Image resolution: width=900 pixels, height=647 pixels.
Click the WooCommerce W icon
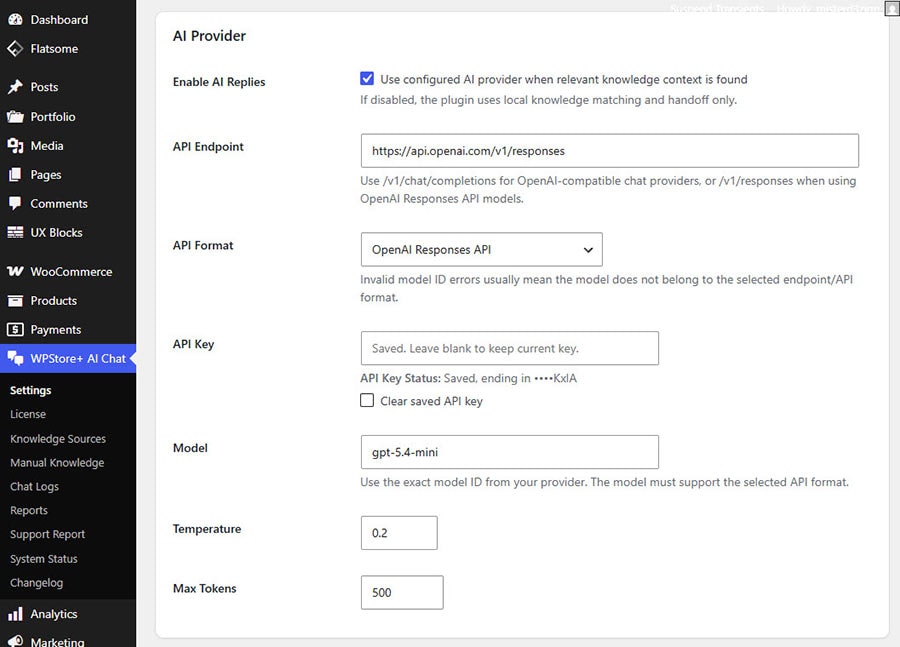(x=15, y=272)
